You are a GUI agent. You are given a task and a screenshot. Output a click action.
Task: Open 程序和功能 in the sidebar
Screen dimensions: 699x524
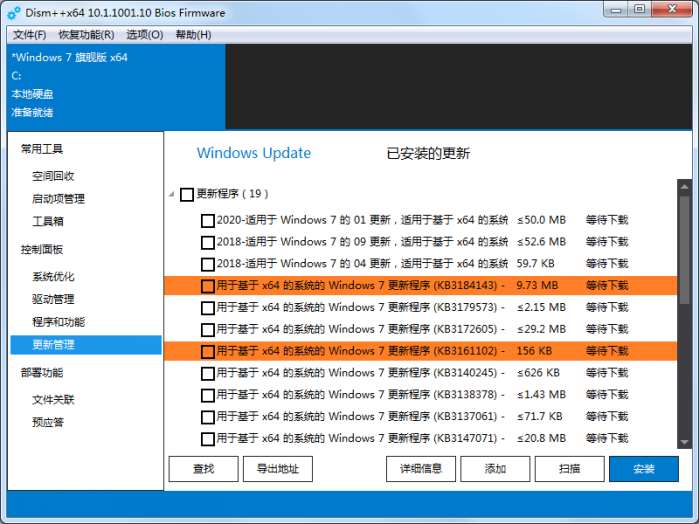coord(58,322)
